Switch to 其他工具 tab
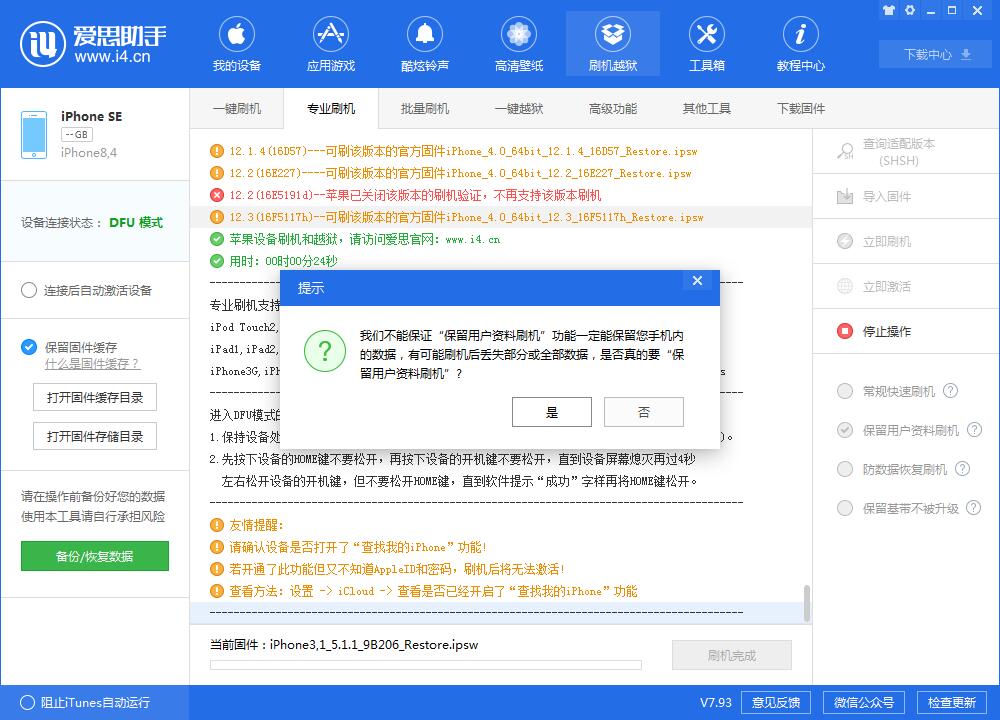The image size is (1000, 720). 707,108
